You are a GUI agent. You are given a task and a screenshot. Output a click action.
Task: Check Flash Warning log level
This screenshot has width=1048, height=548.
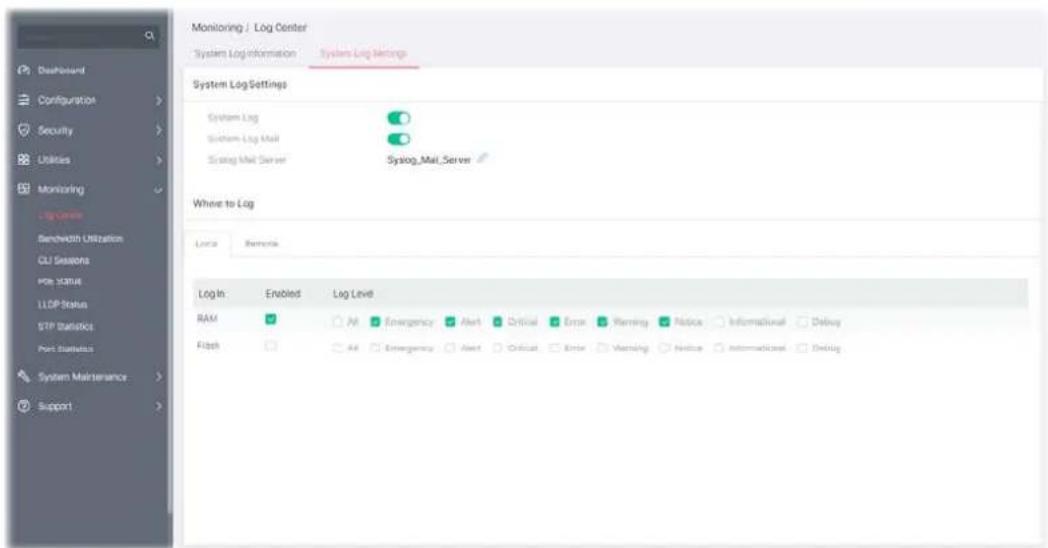[602, 348]
